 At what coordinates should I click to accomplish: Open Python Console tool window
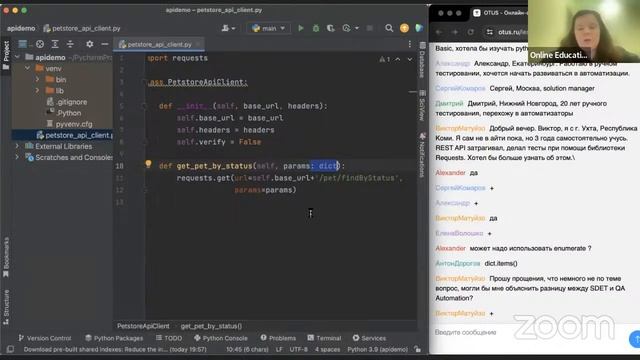pos(221,338)
